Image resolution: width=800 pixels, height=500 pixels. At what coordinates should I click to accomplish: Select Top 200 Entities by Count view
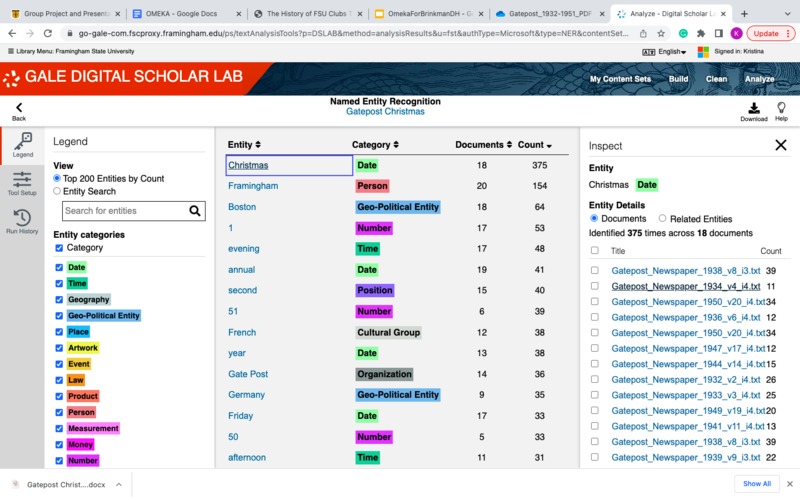(57, 178)
